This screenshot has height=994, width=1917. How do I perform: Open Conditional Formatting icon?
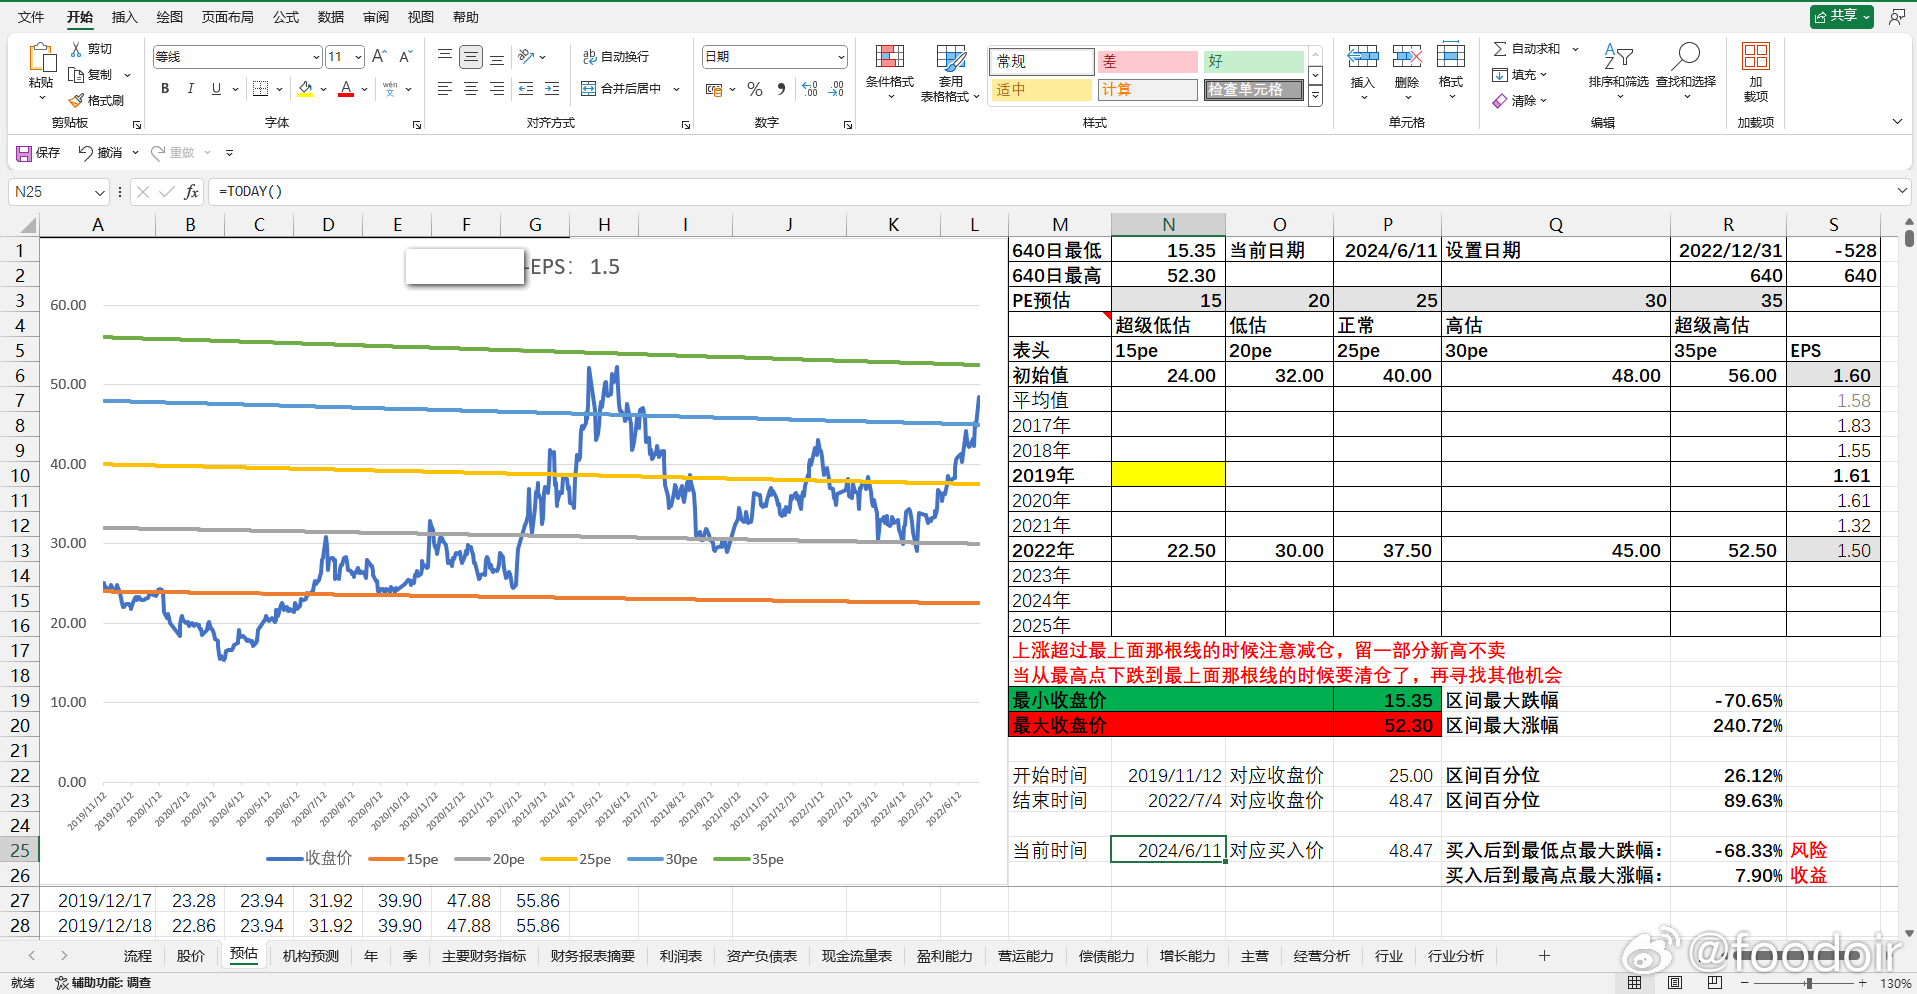[890, 57]
